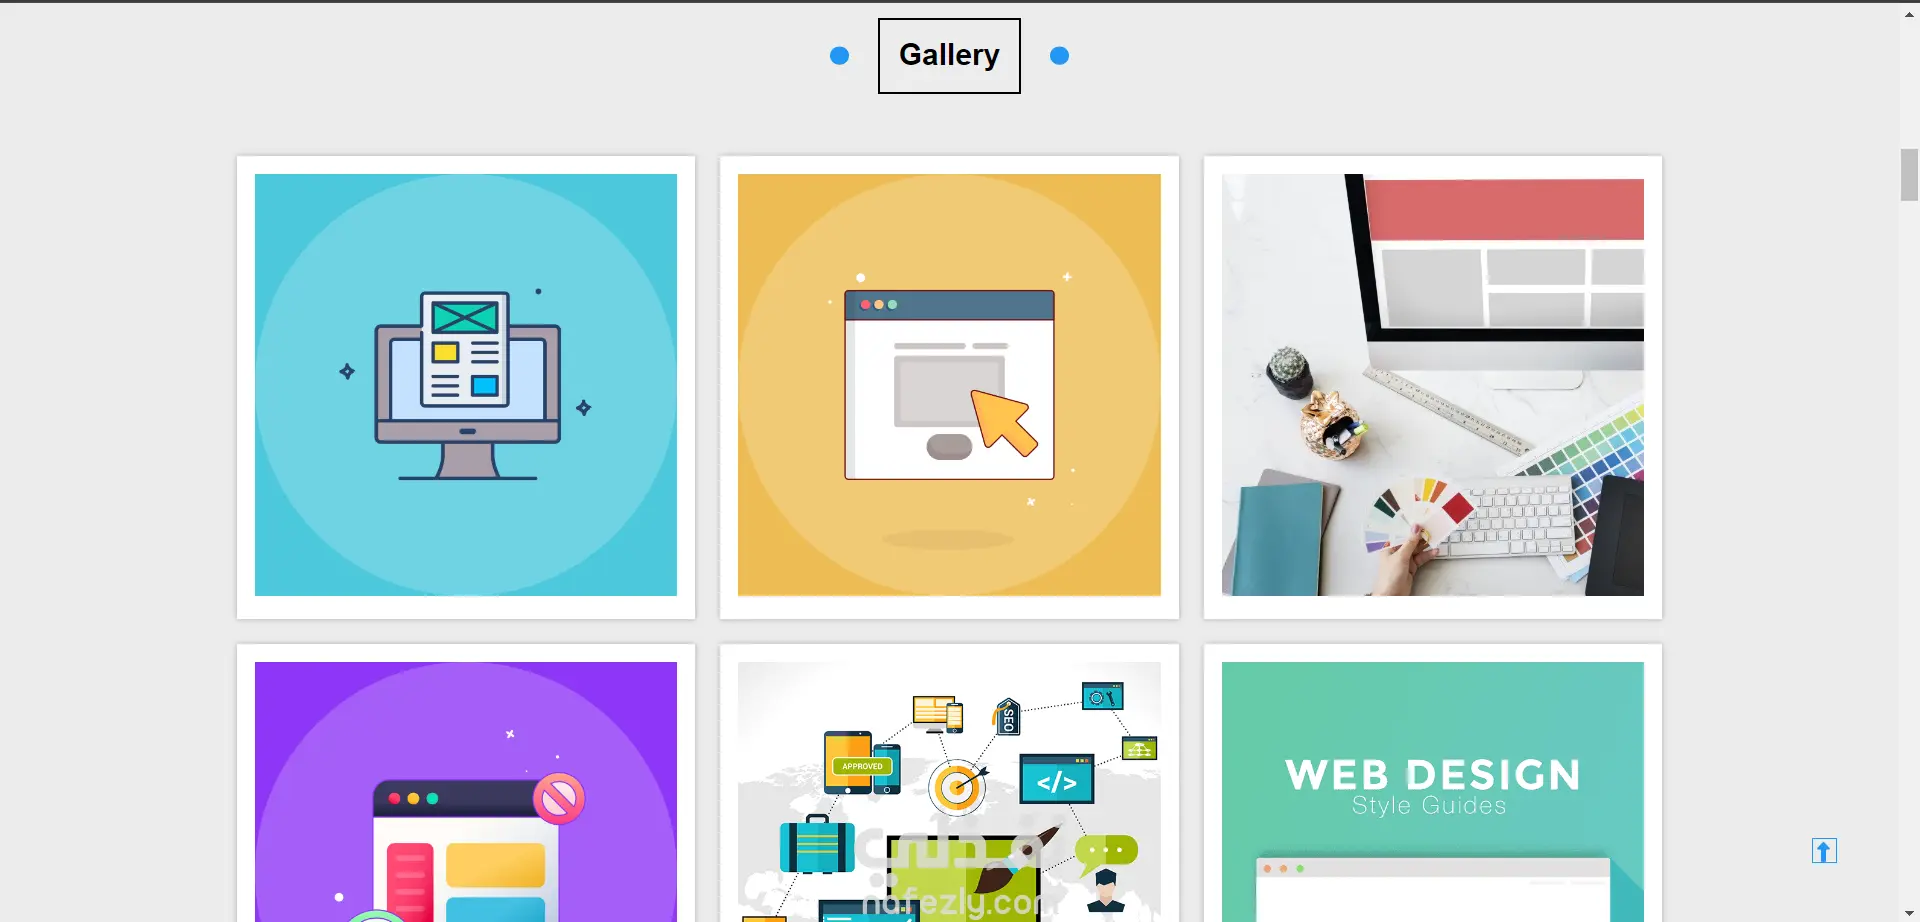The width and height of the screenshot is (1920, 922).
Task: Open the Web Design Style Guides image
Action: (x=1433, y=791)
